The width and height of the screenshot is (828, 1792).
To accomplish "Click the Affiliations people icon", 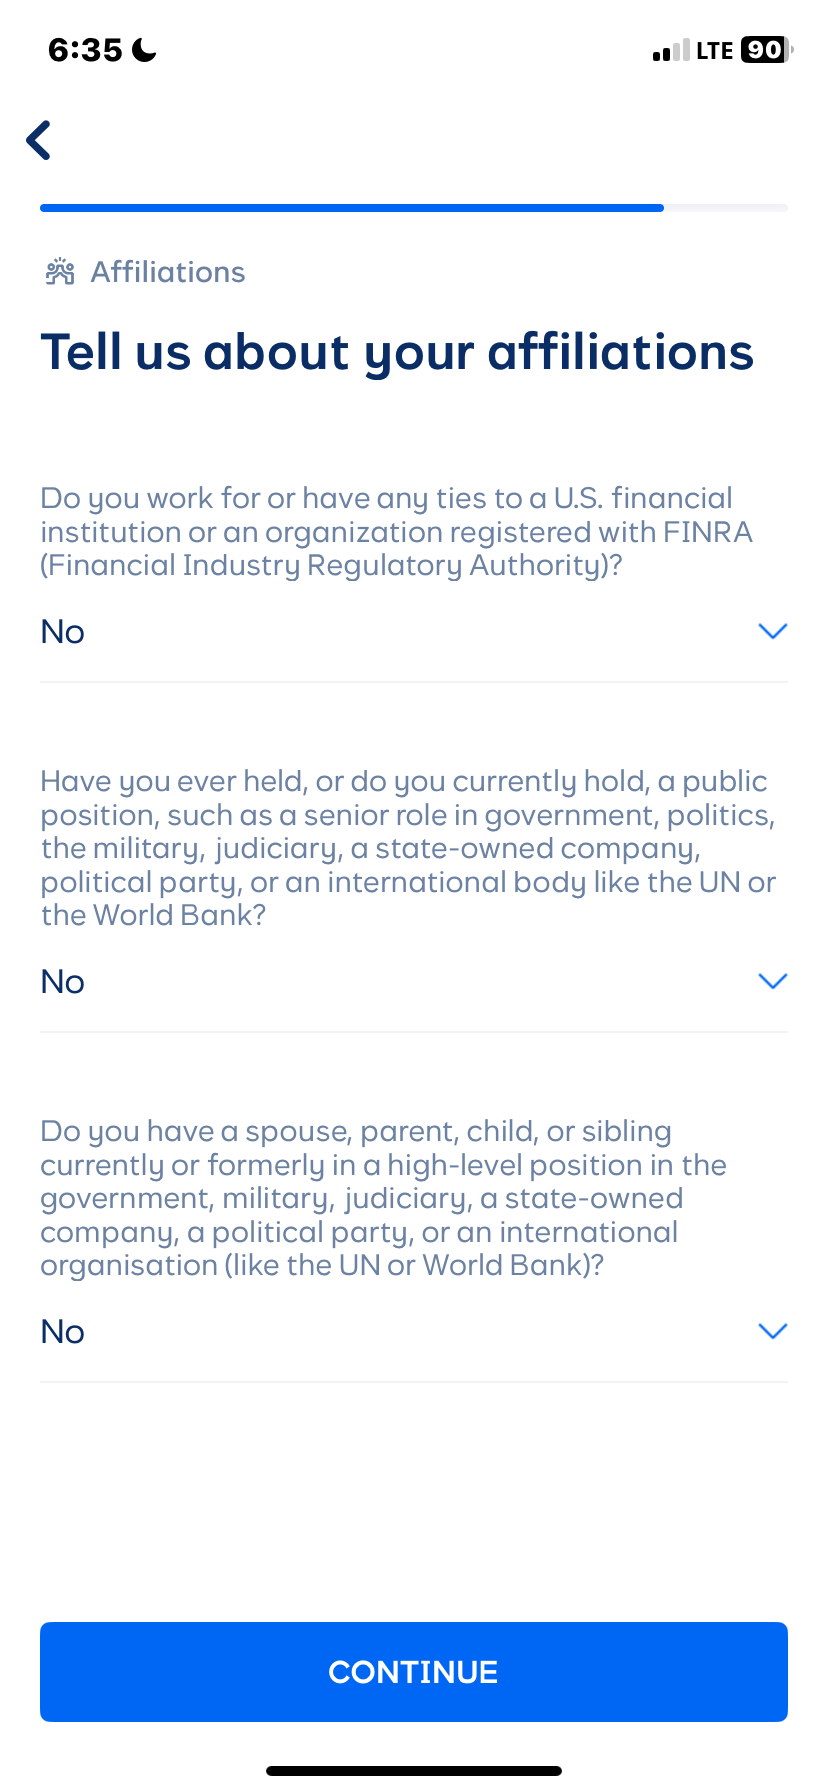I will pyautogui.click(x=60, y=272).
